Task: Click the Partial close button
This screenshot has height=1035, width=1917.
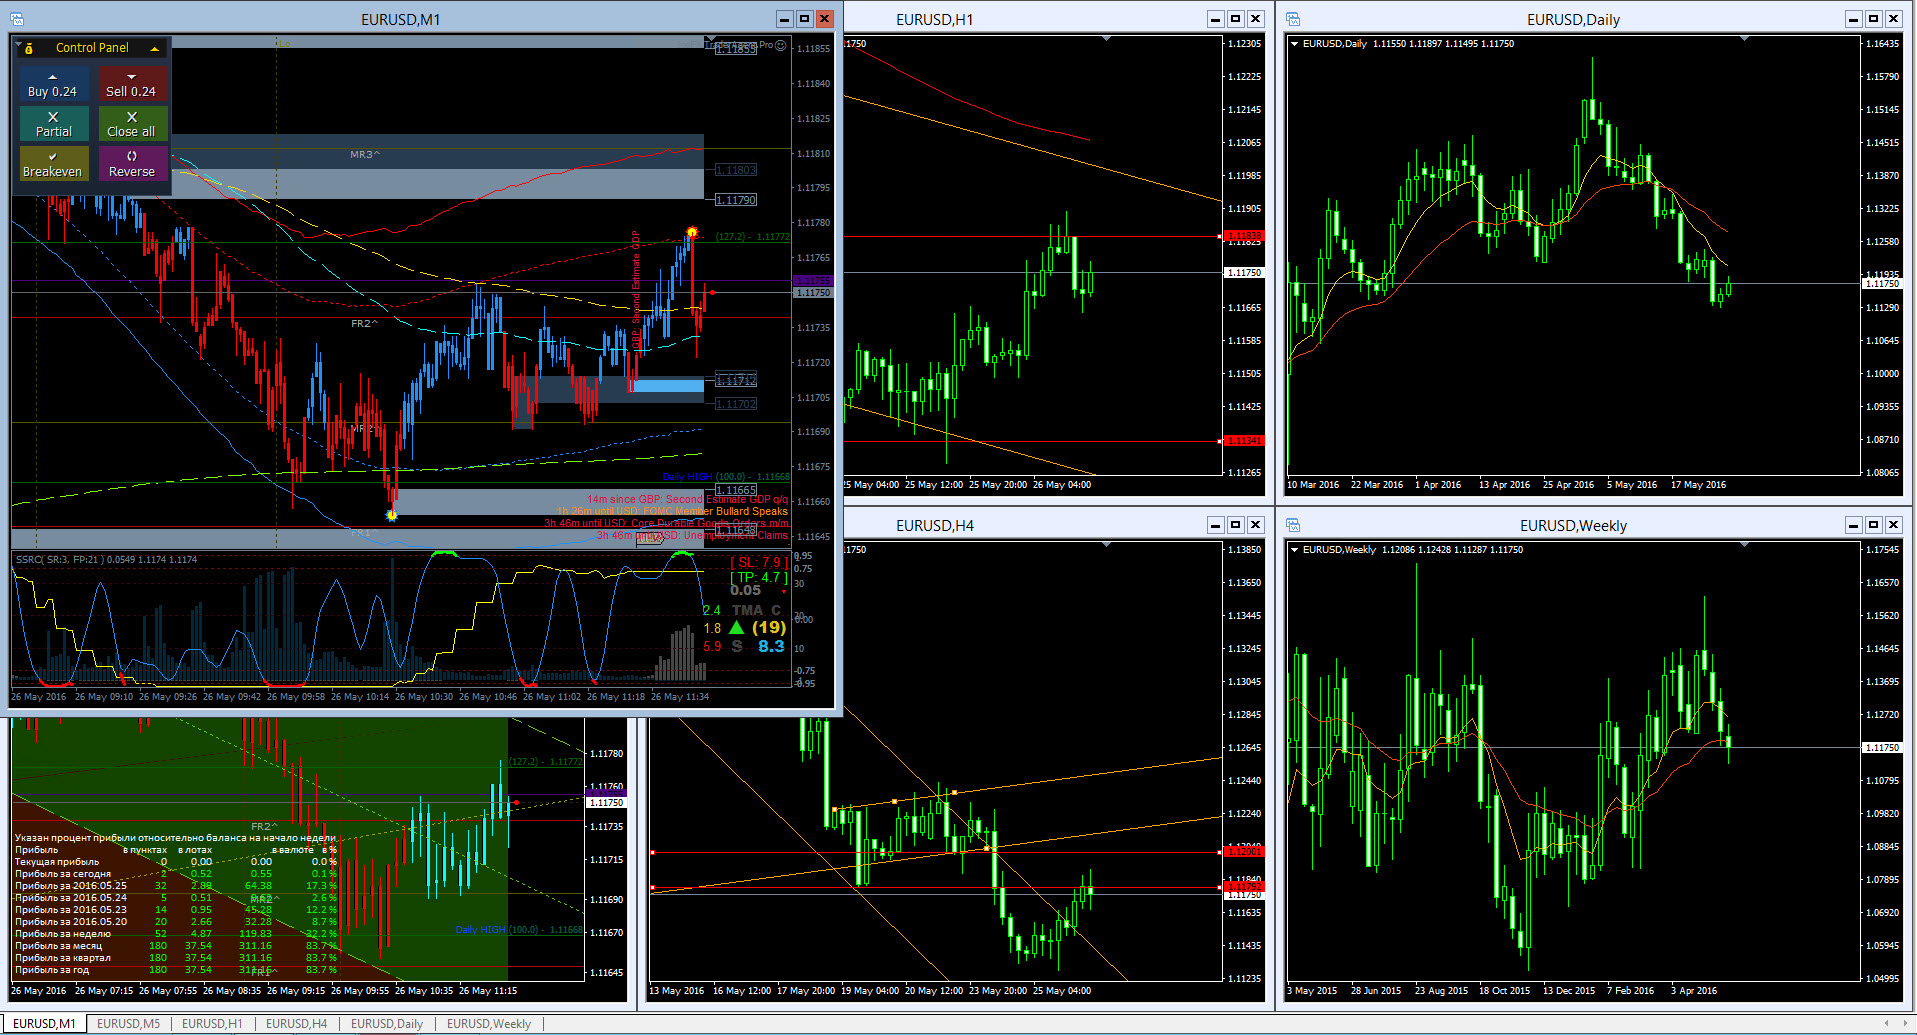Action: tap(53, 124)
